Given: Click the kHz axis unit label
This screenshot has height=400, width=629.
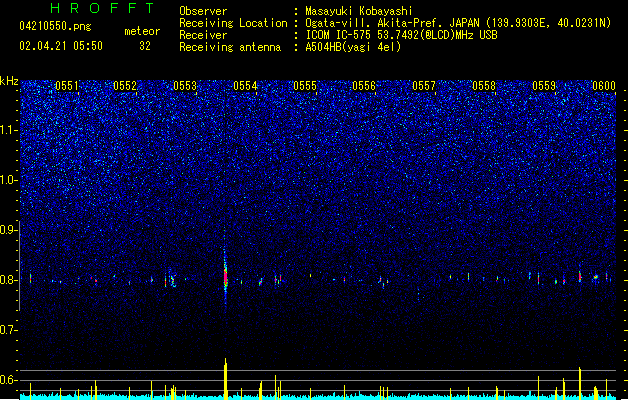Looking at the screenshot, I should pos(9,81).
